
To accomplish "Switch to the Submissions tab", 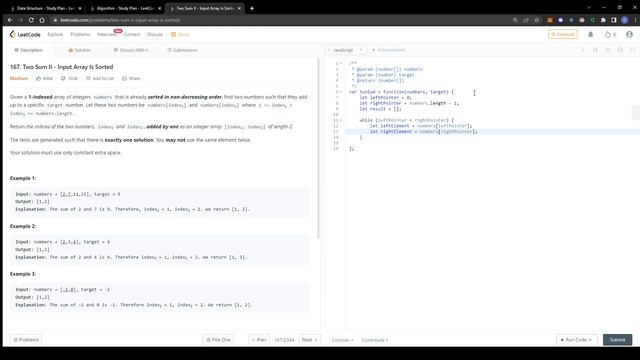I will 182,50.
